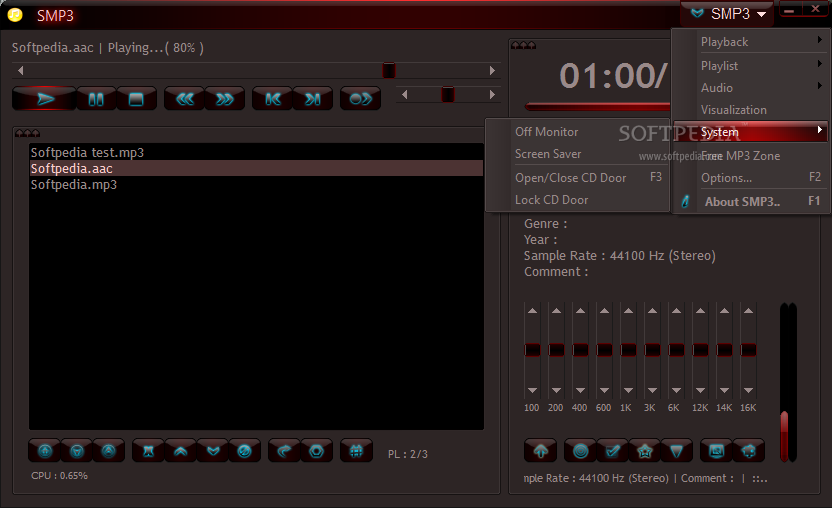
Task: Click the hexagon playlist button
Action: pos(317,451)
